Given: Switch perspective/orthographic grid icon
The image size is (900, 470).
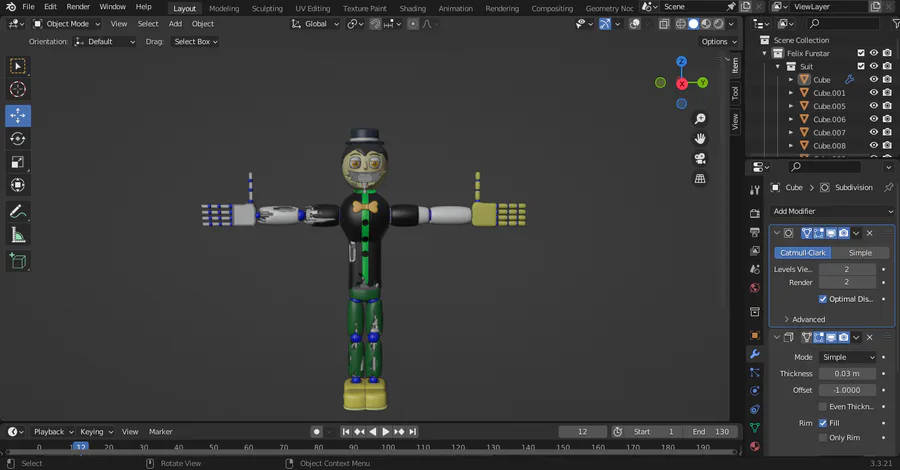Looking at the screenshot, I should [700, 179].
